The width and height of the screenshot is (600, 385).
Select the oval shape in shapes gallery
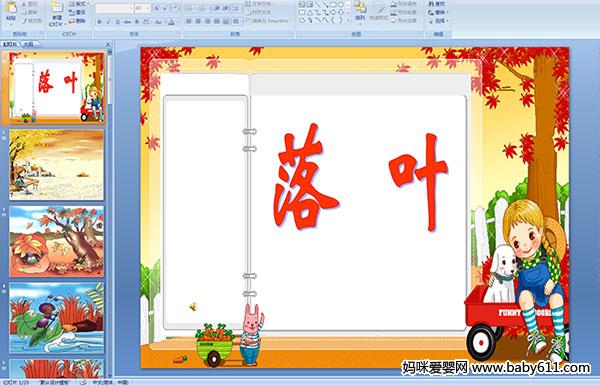click(x=341, y=5)
